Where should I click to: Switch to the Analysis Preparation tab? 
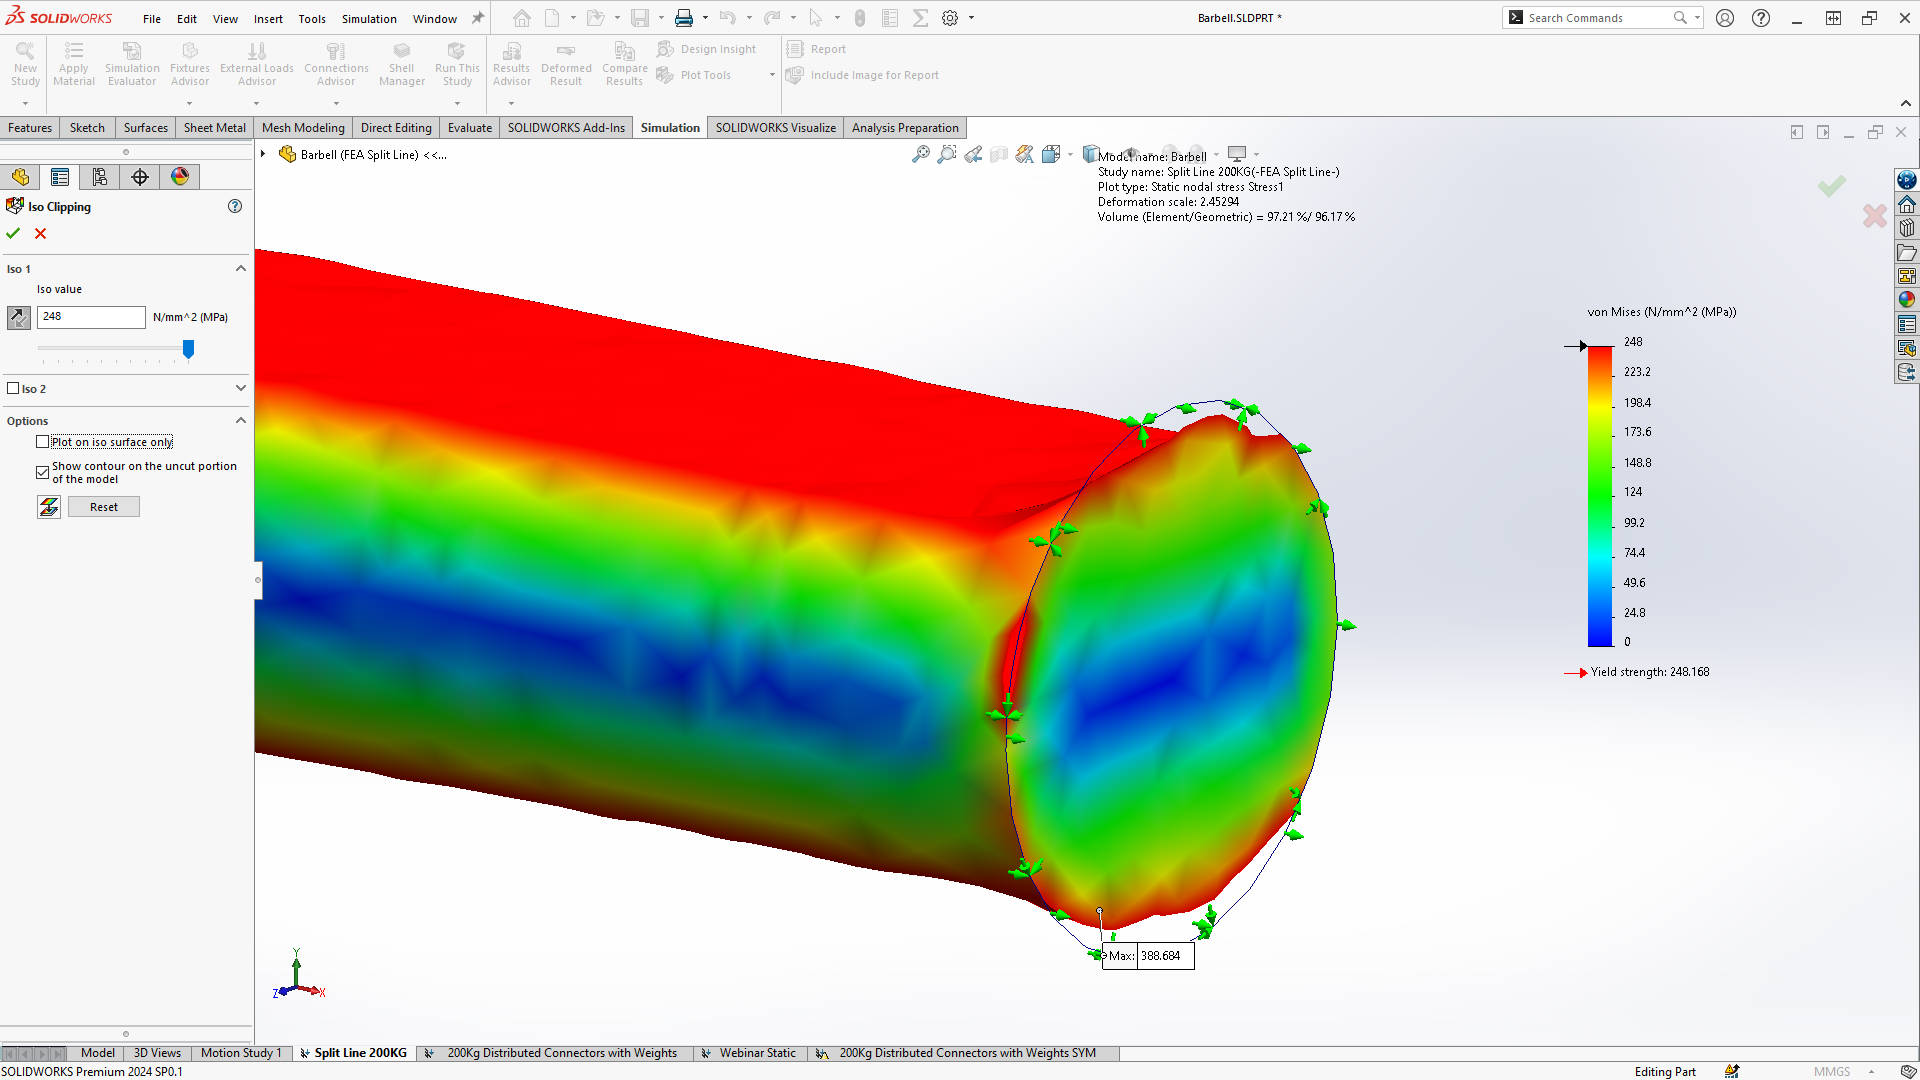tap(904, 128)
